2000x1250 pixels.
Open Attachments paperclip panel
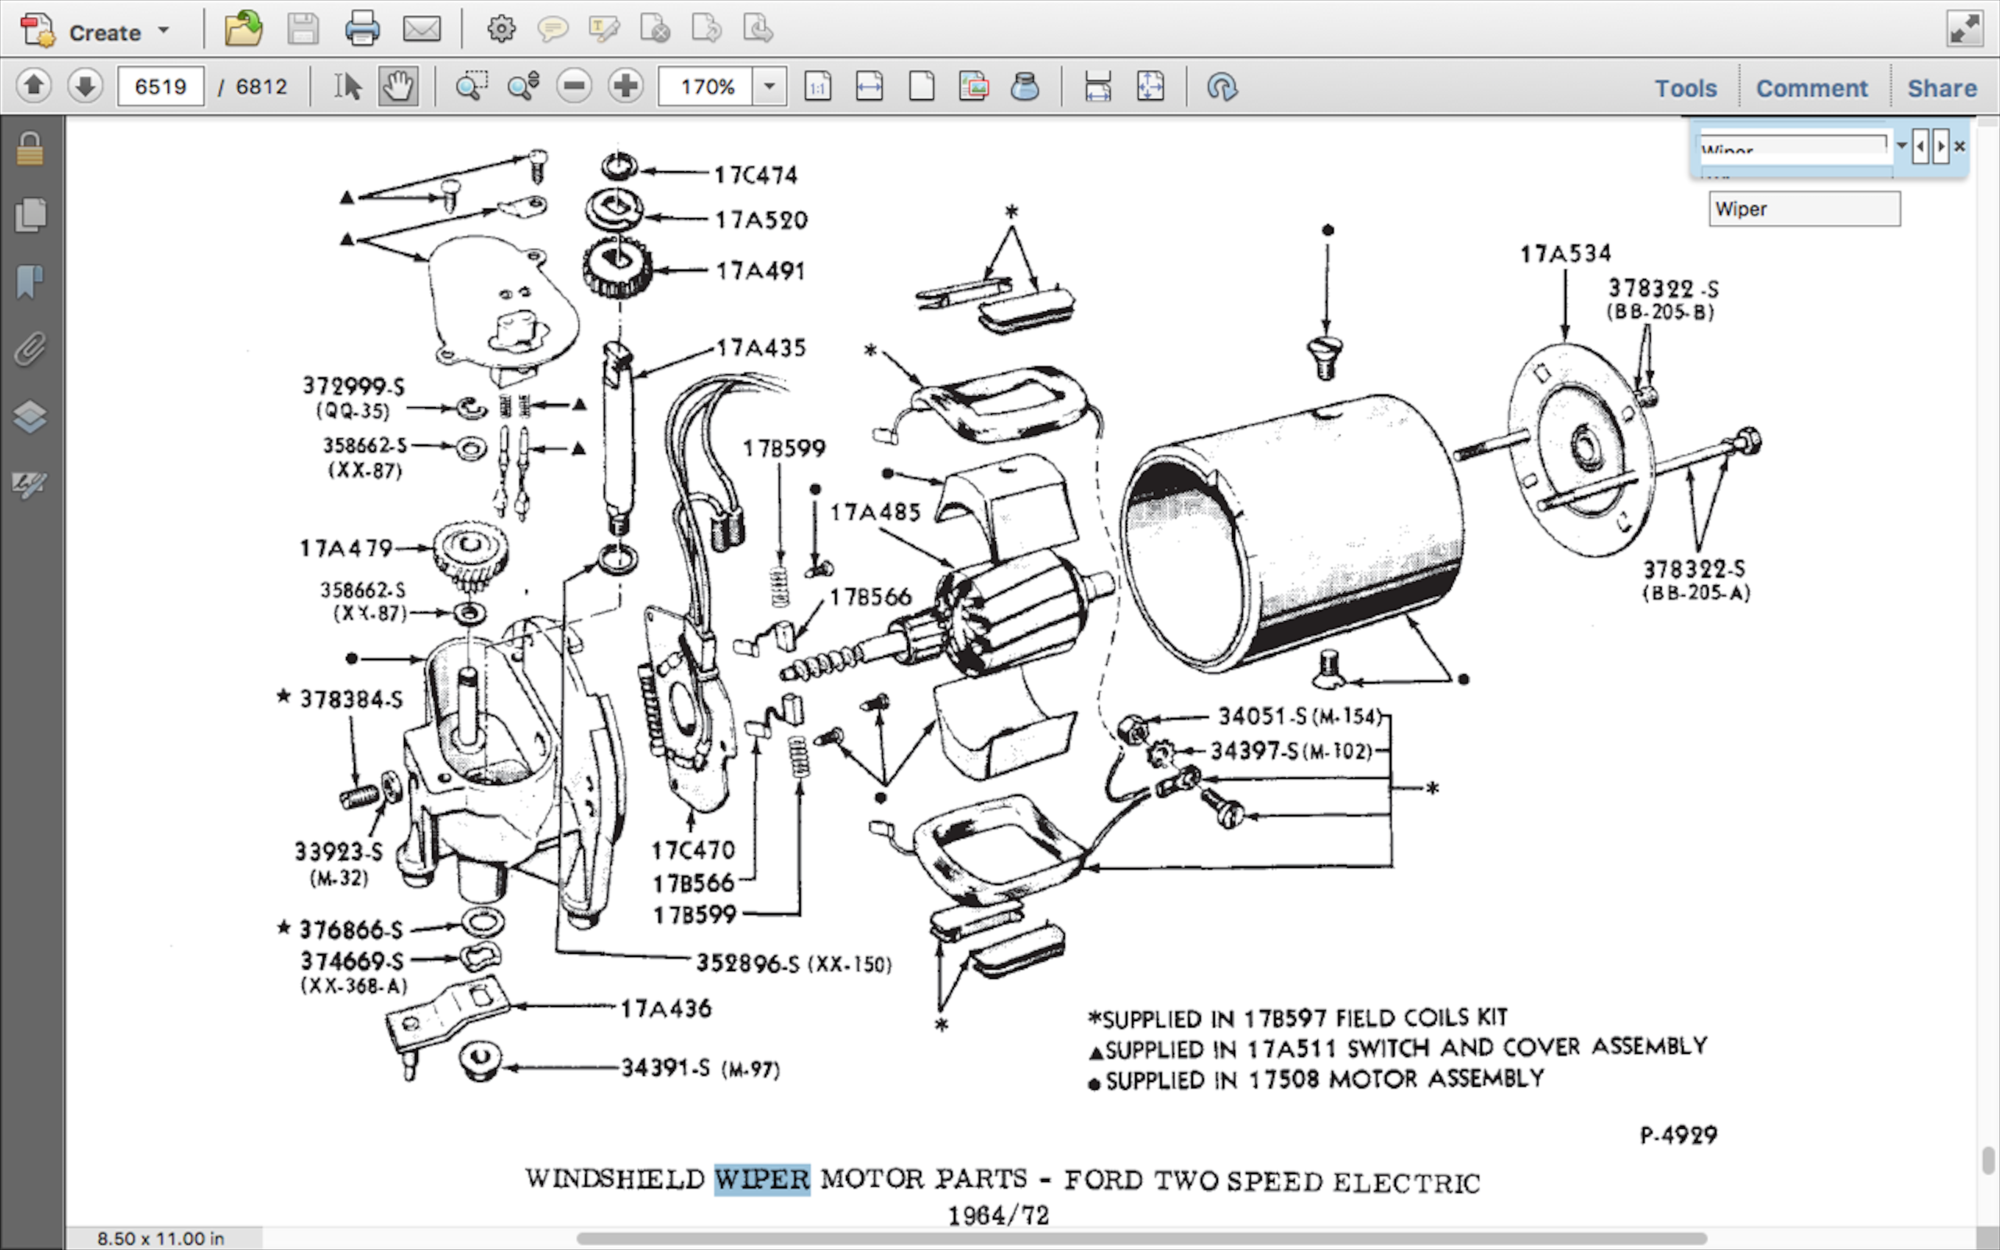coord(30,349)
